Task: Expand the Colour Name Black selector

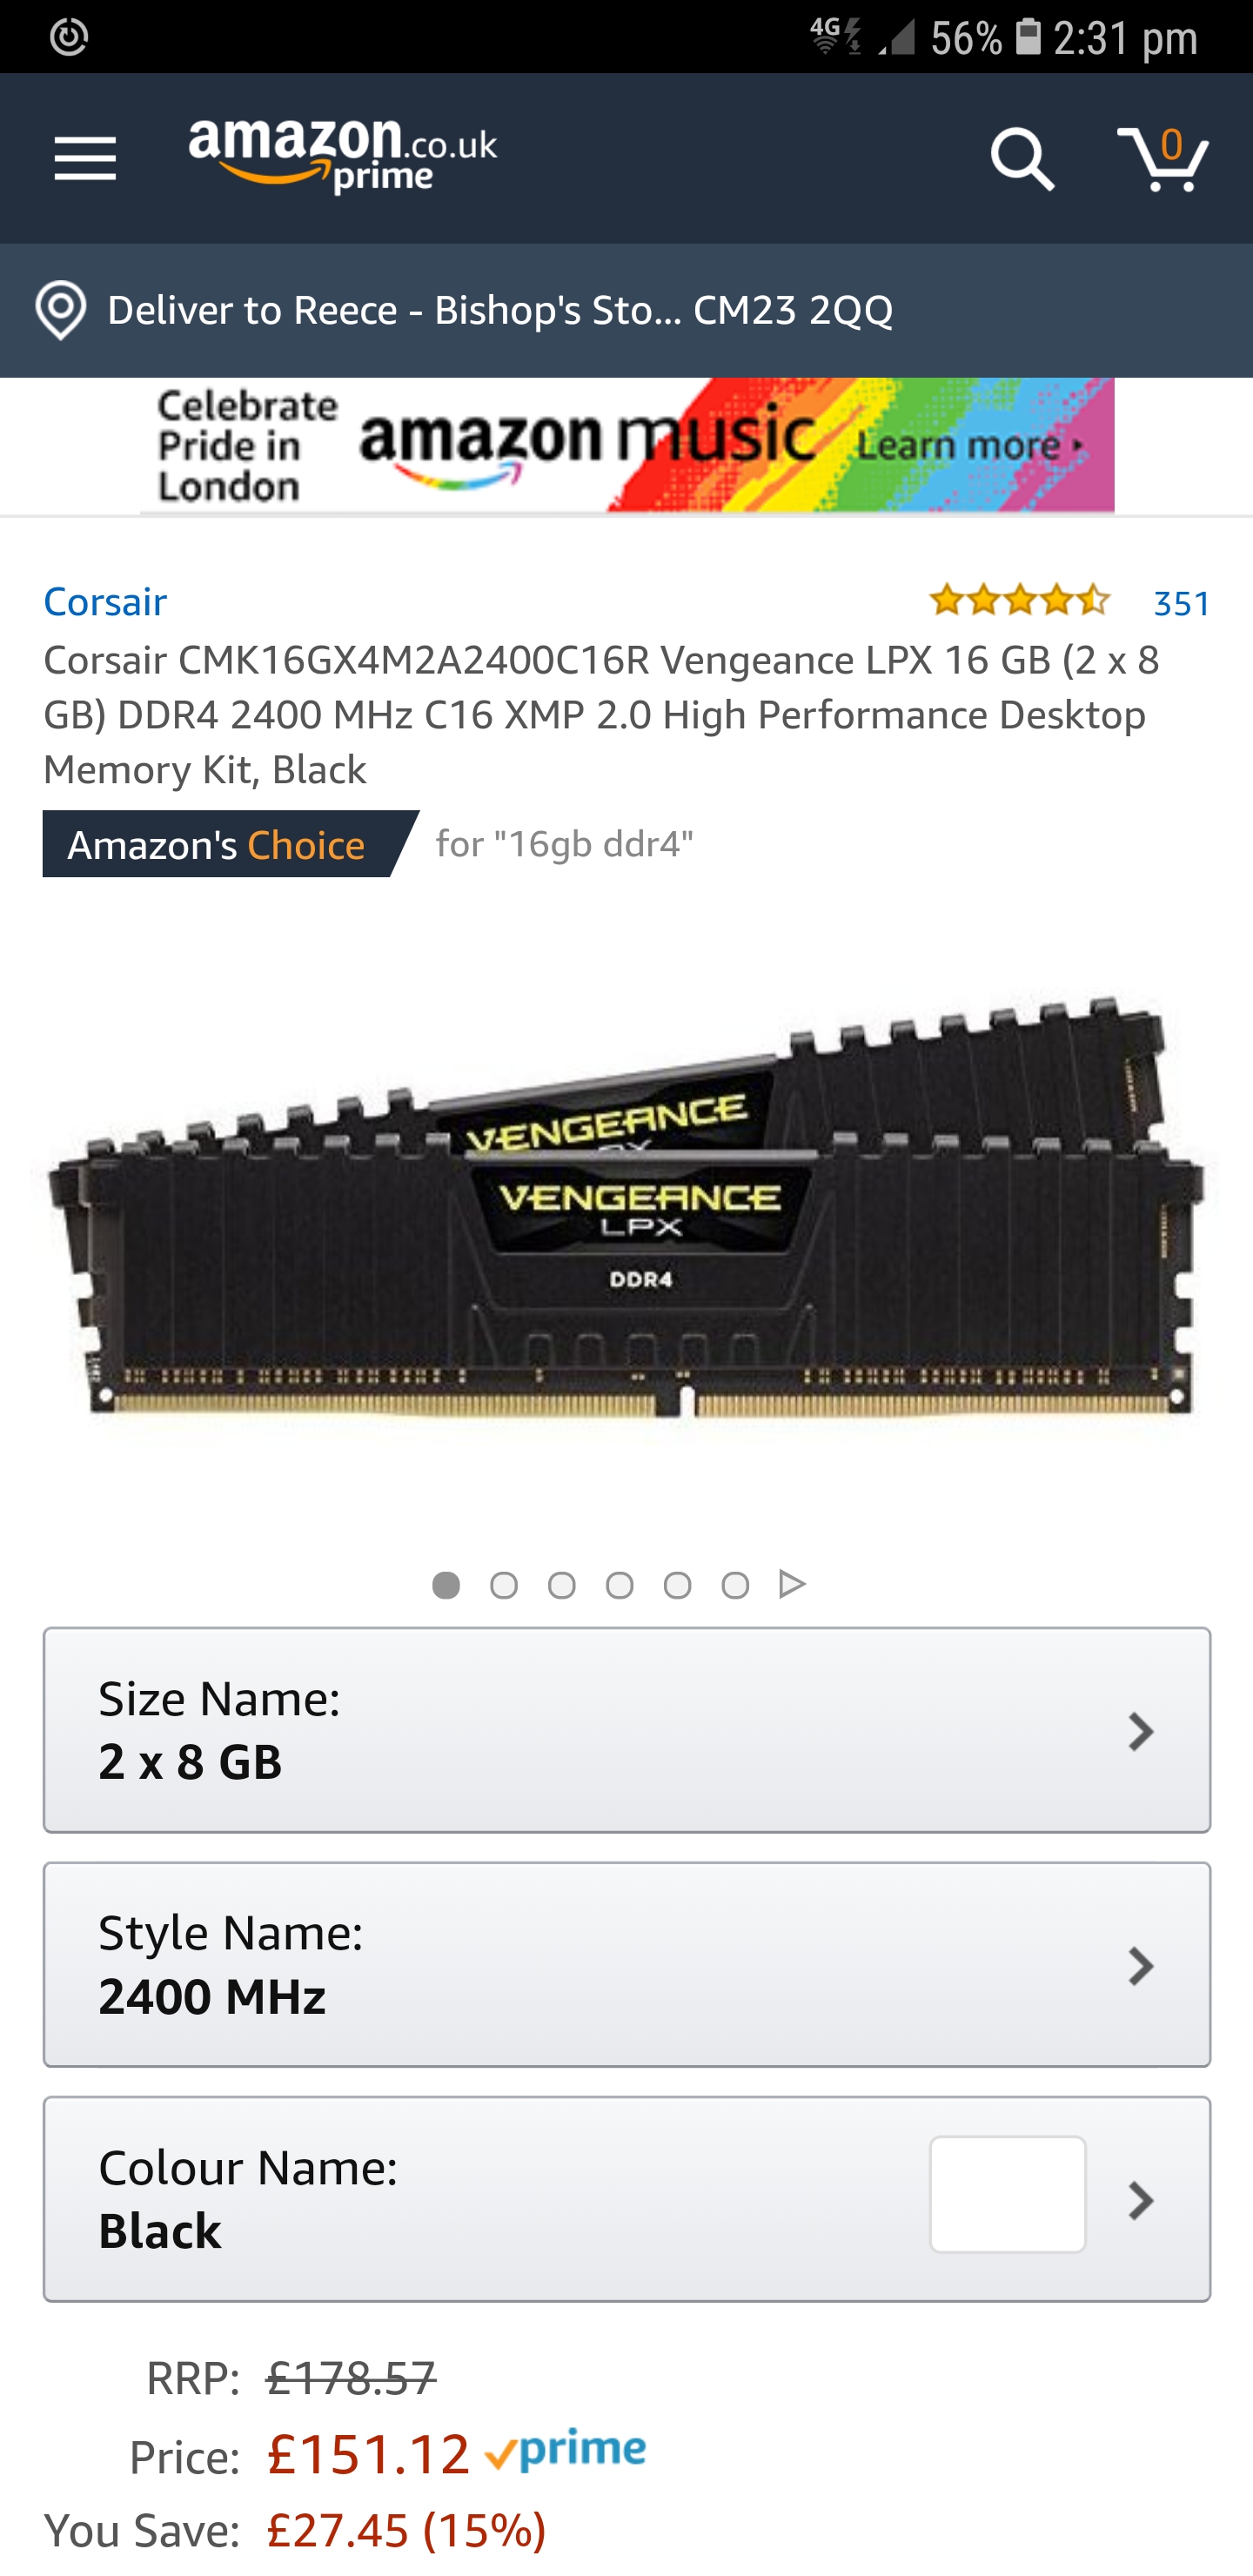Action: (627, 2199)
